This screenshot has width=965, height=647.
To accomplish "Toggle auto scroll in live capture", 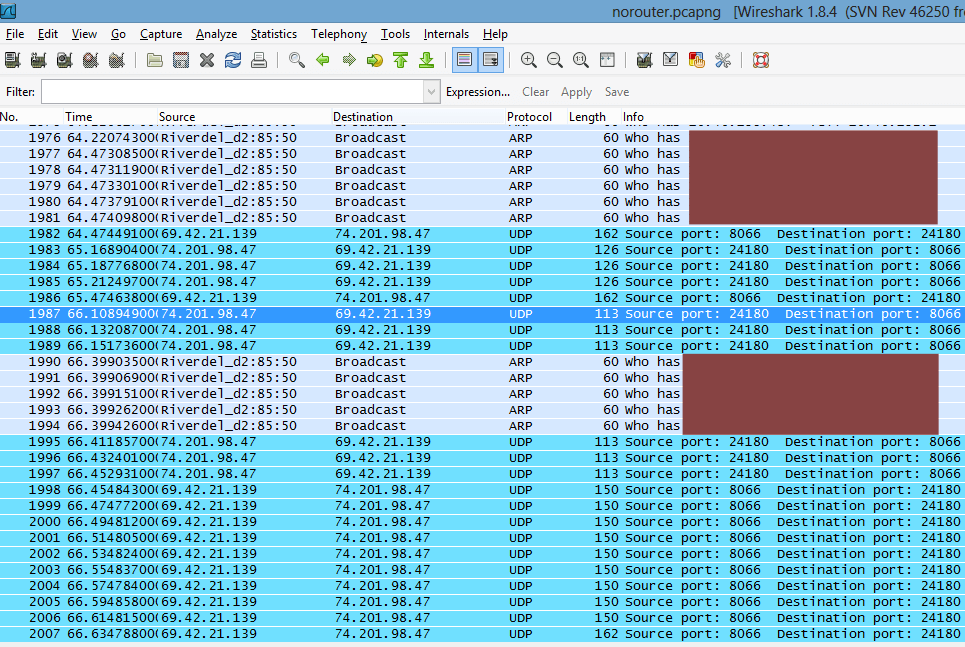I will (x=491, y=60).
